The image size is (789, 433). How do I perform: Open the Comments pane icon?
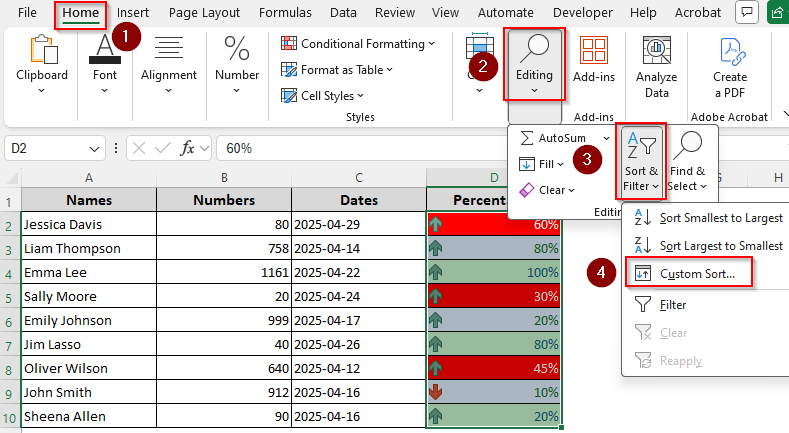(x=747, y=12)
